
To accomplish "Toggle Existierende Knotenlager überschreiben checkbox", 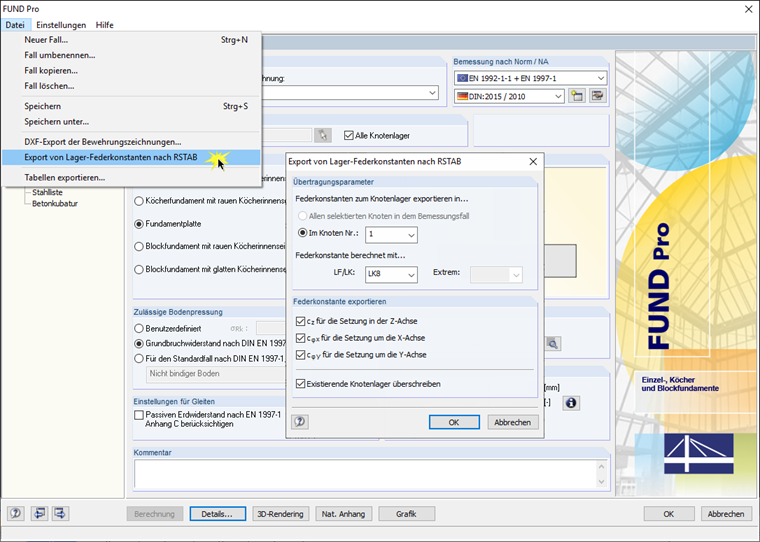I will (301, 384).
